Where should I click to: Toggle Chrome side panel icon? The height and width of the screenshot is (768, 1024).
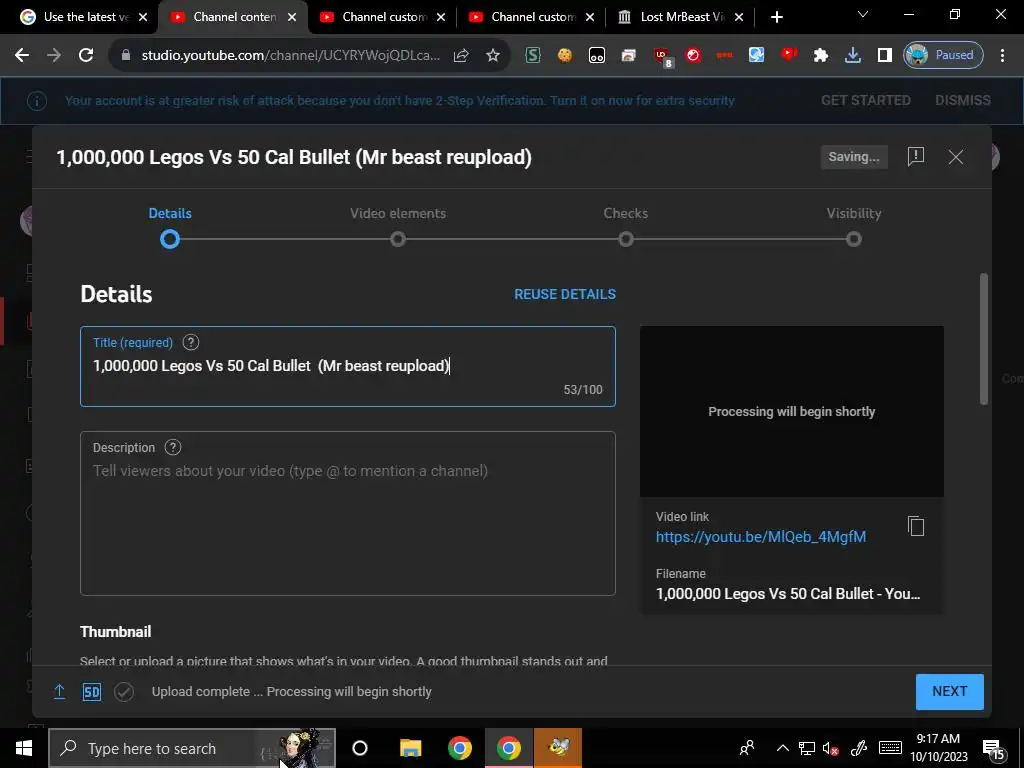click(885, 56)
